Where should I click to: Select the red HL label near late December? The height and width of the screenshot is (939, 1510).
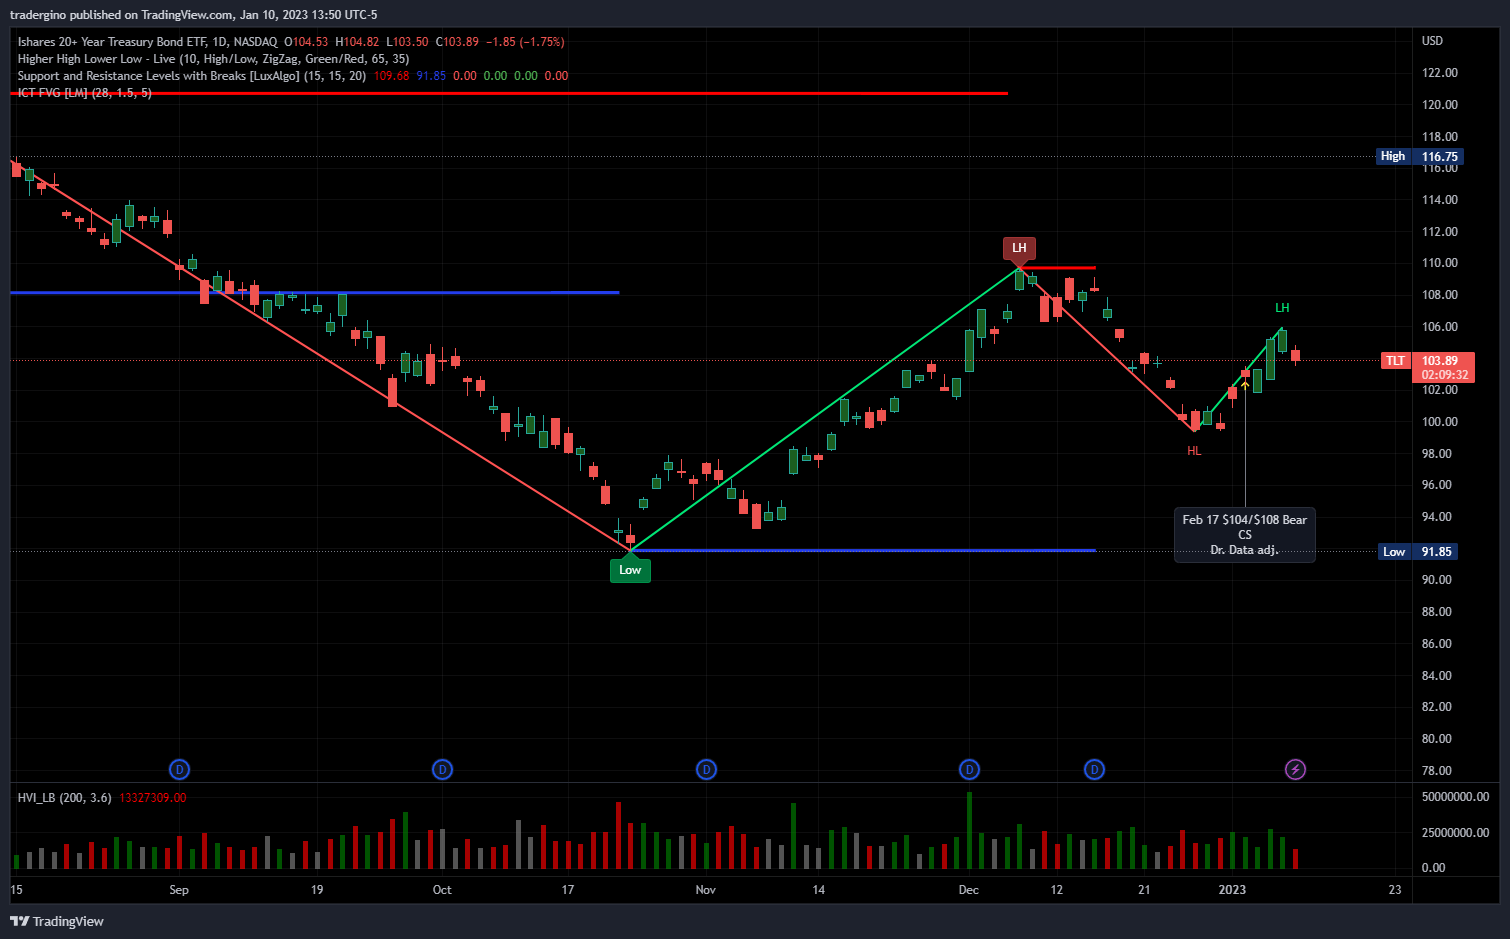point(1194,451)
